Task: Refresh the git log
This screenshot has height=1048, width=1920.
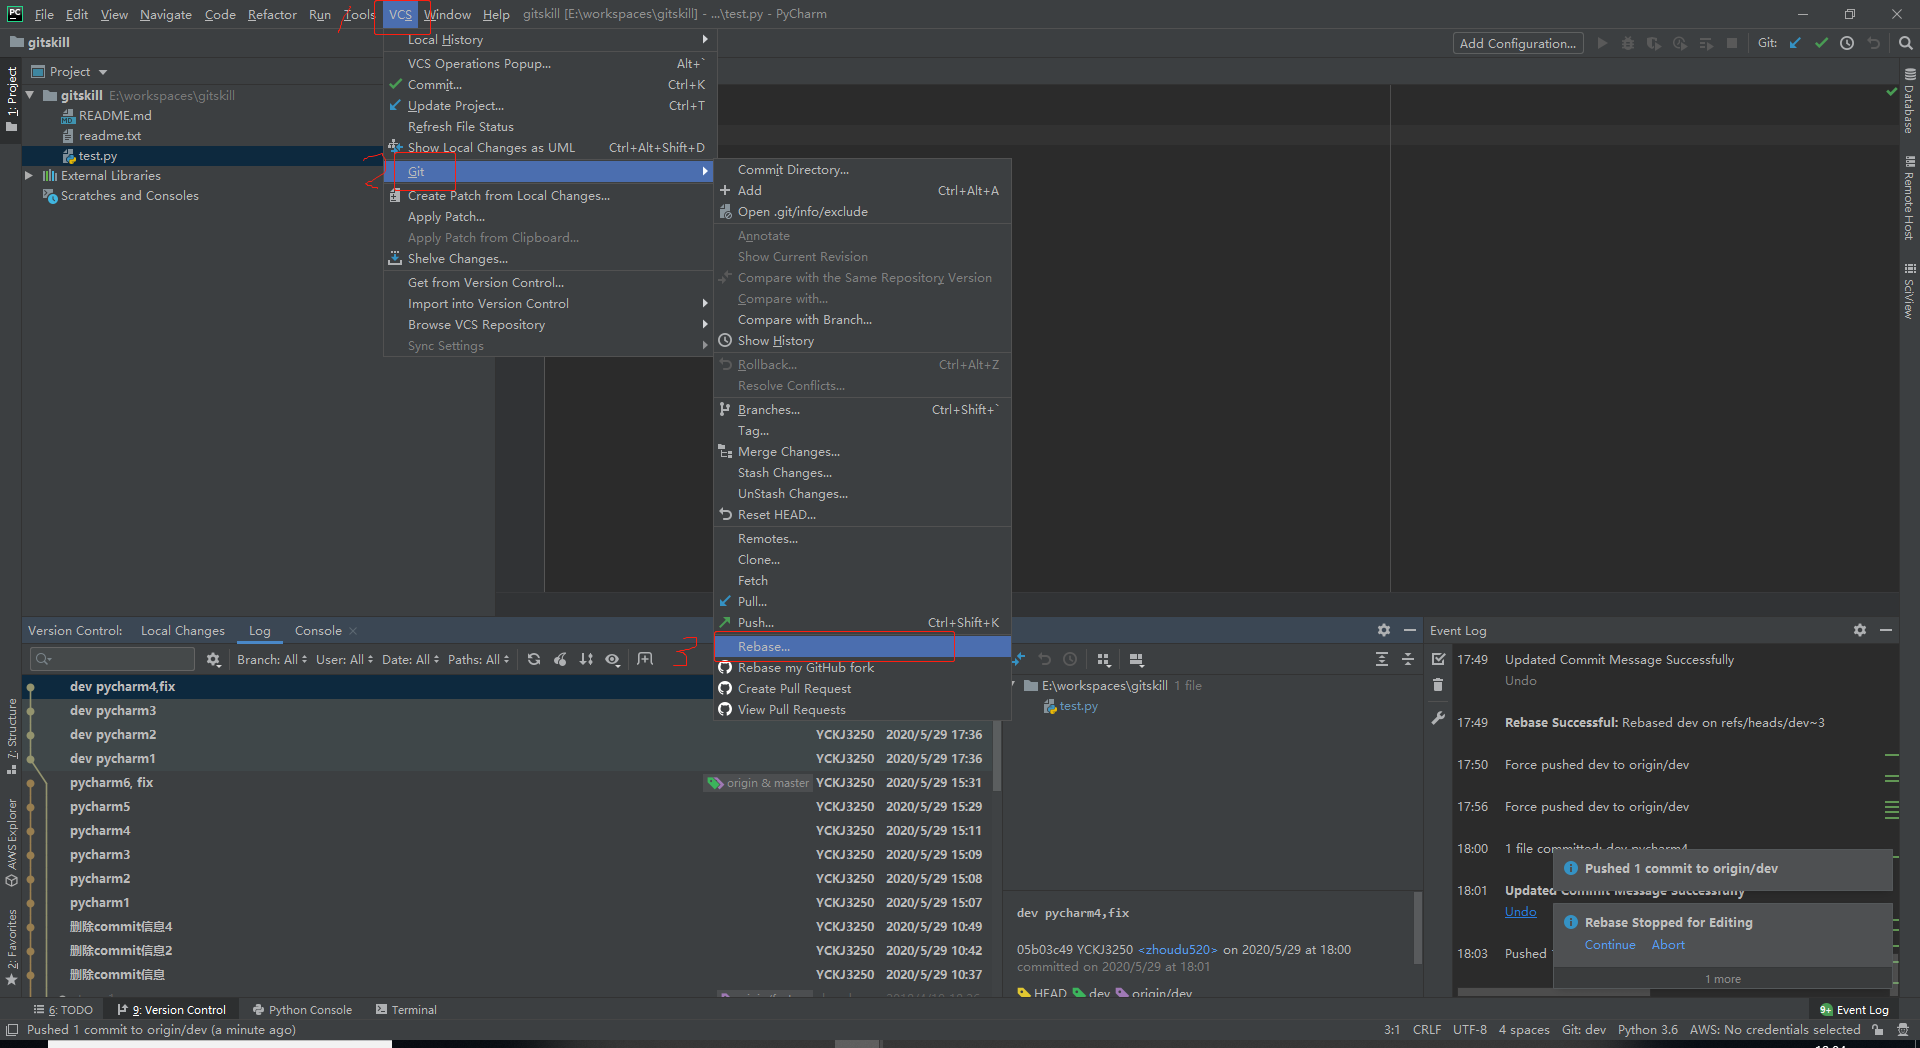Action: pyautogui.click(x=534, y=659)
